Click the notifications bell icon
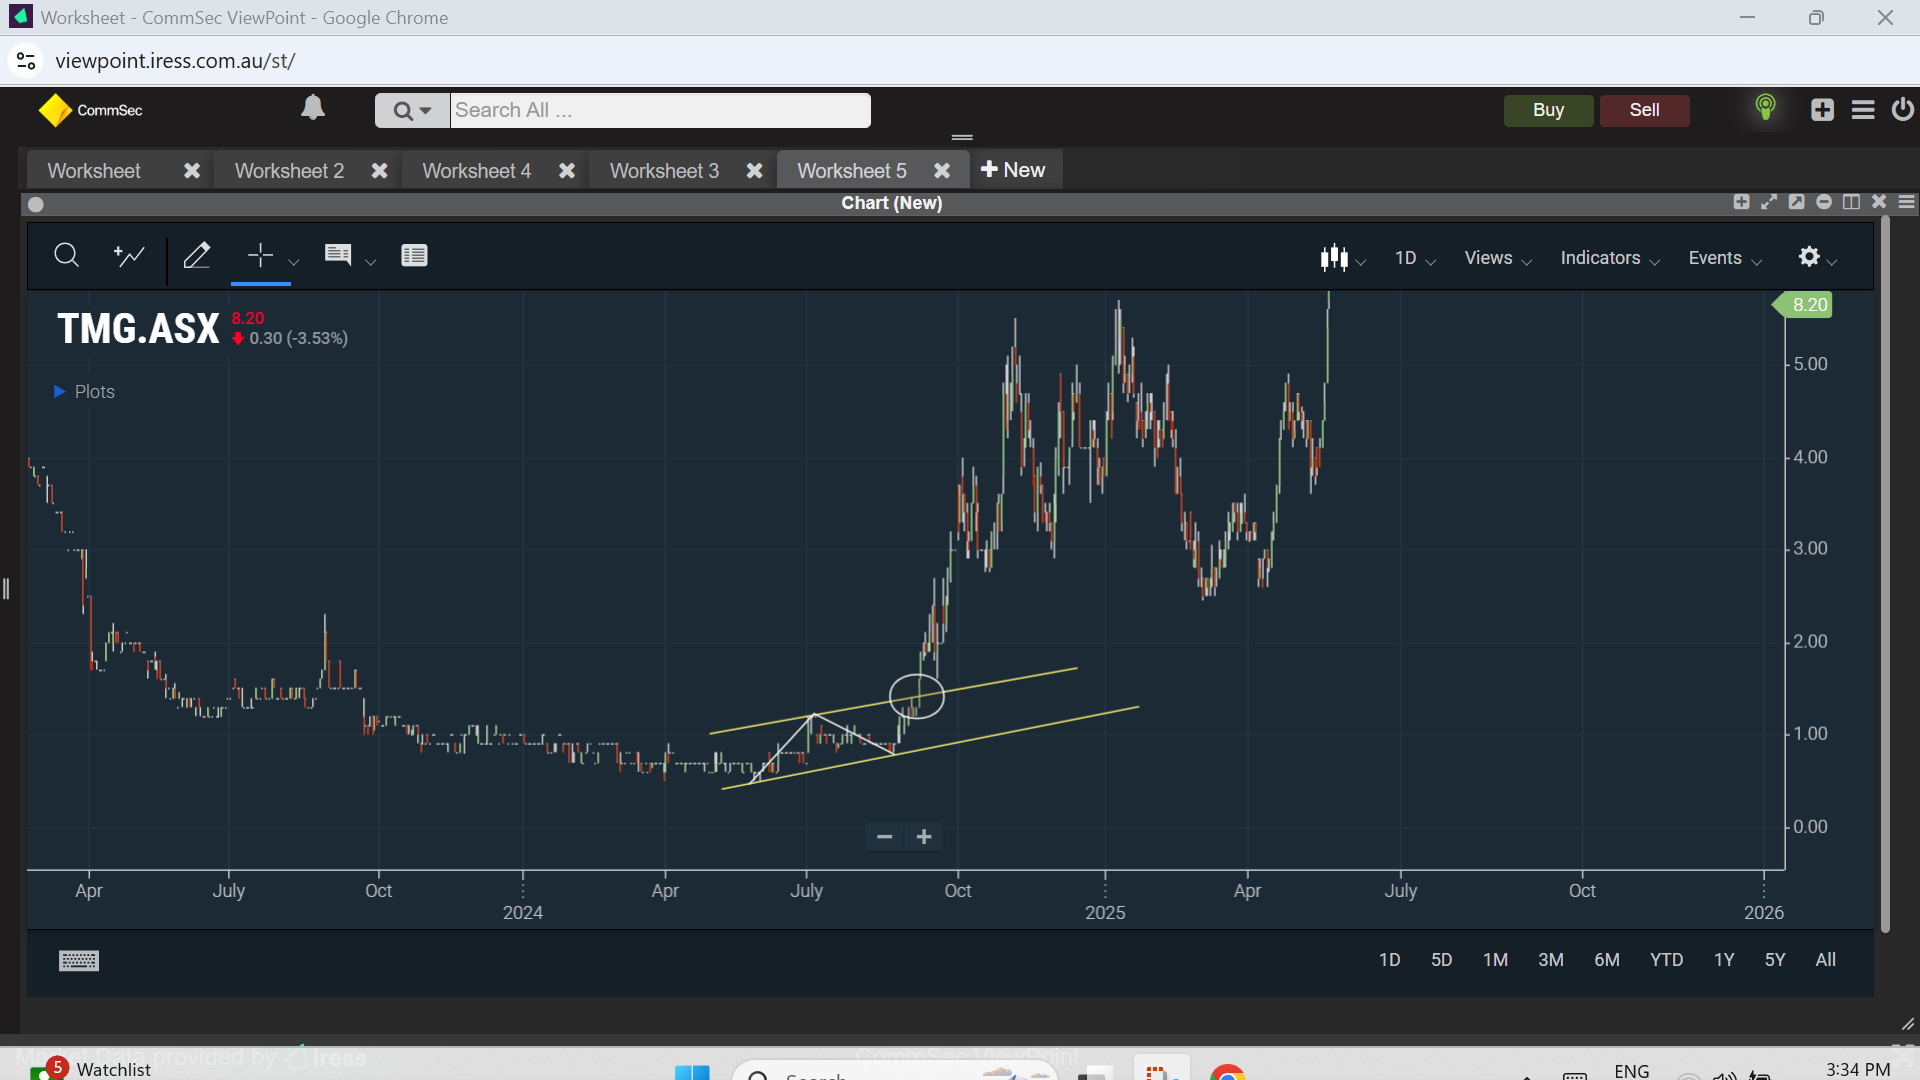This screenshot has height=1080, width=1920. 313,108
